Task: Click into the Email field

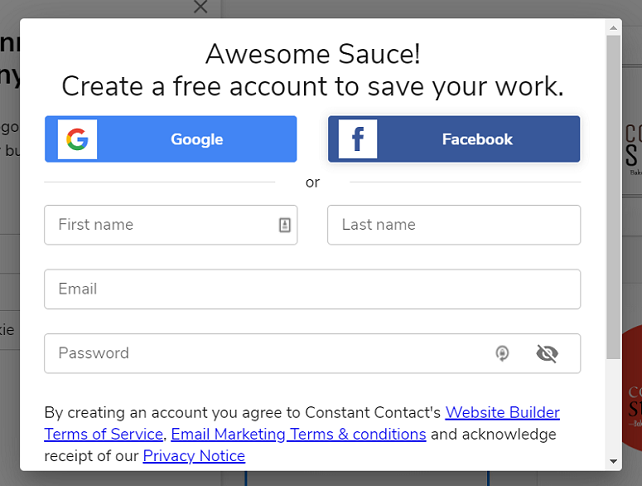Action: click(312, 289)
